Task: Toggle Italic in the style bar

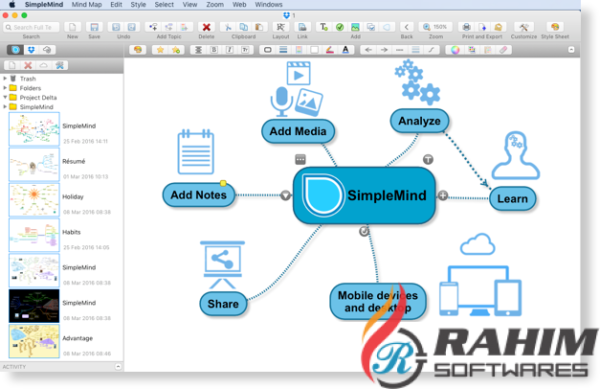Action: (x=230, y=50)
